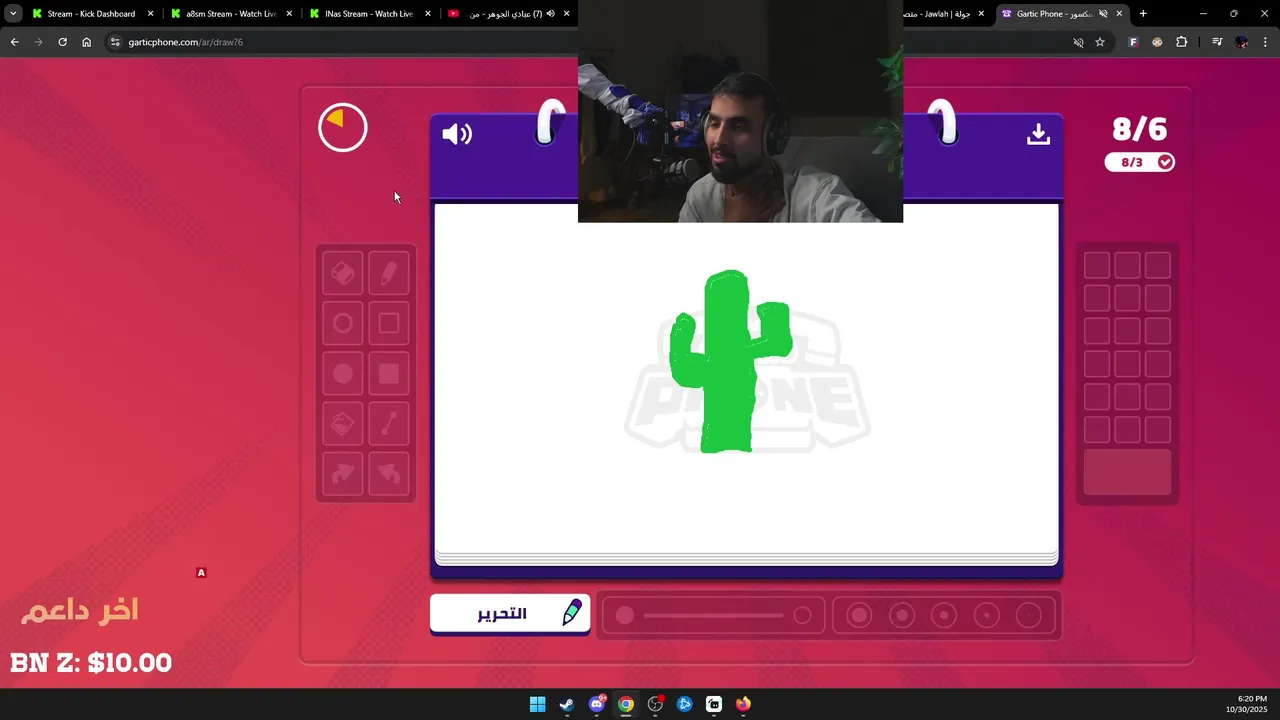The height and width of the screenshot is (720, 1280).
Task: Select the hollow rectangle shape tool
Action: (x=389, y=323)
